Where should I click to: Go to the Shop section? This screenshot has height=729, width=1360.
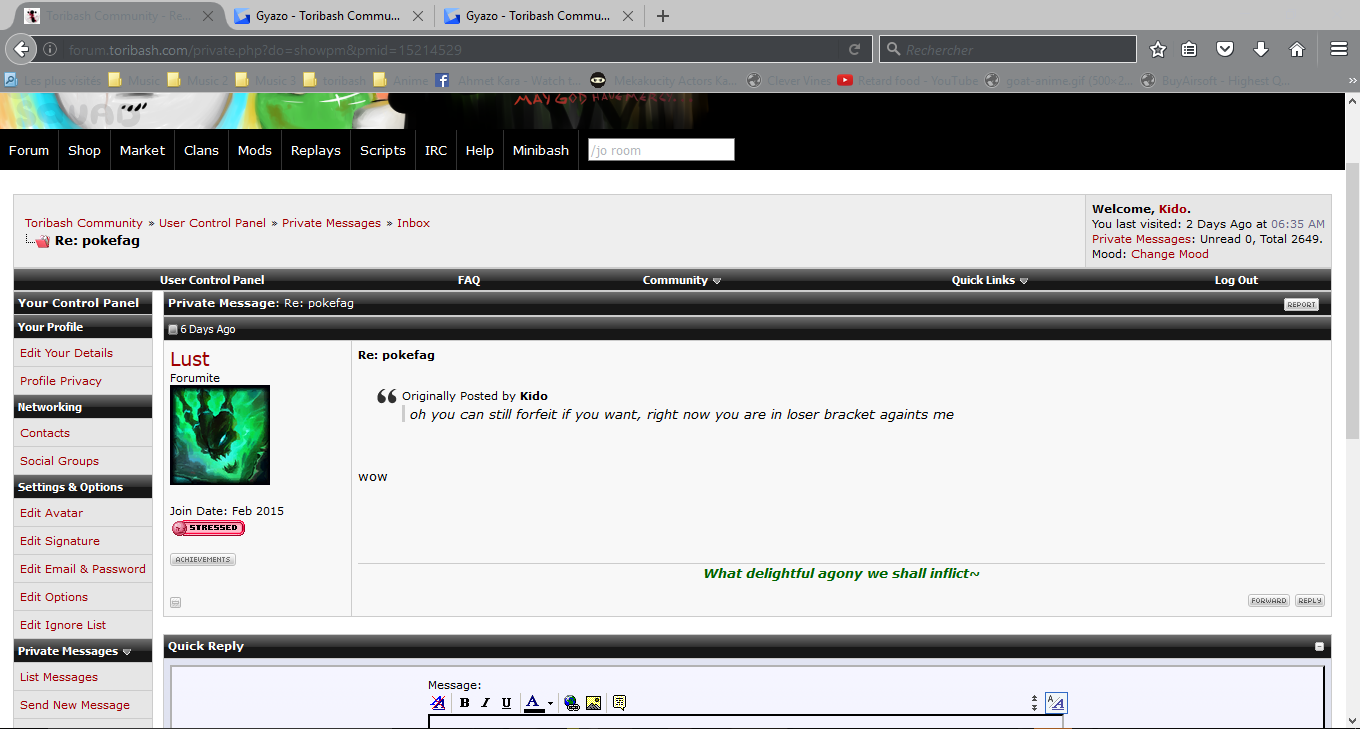84,150
